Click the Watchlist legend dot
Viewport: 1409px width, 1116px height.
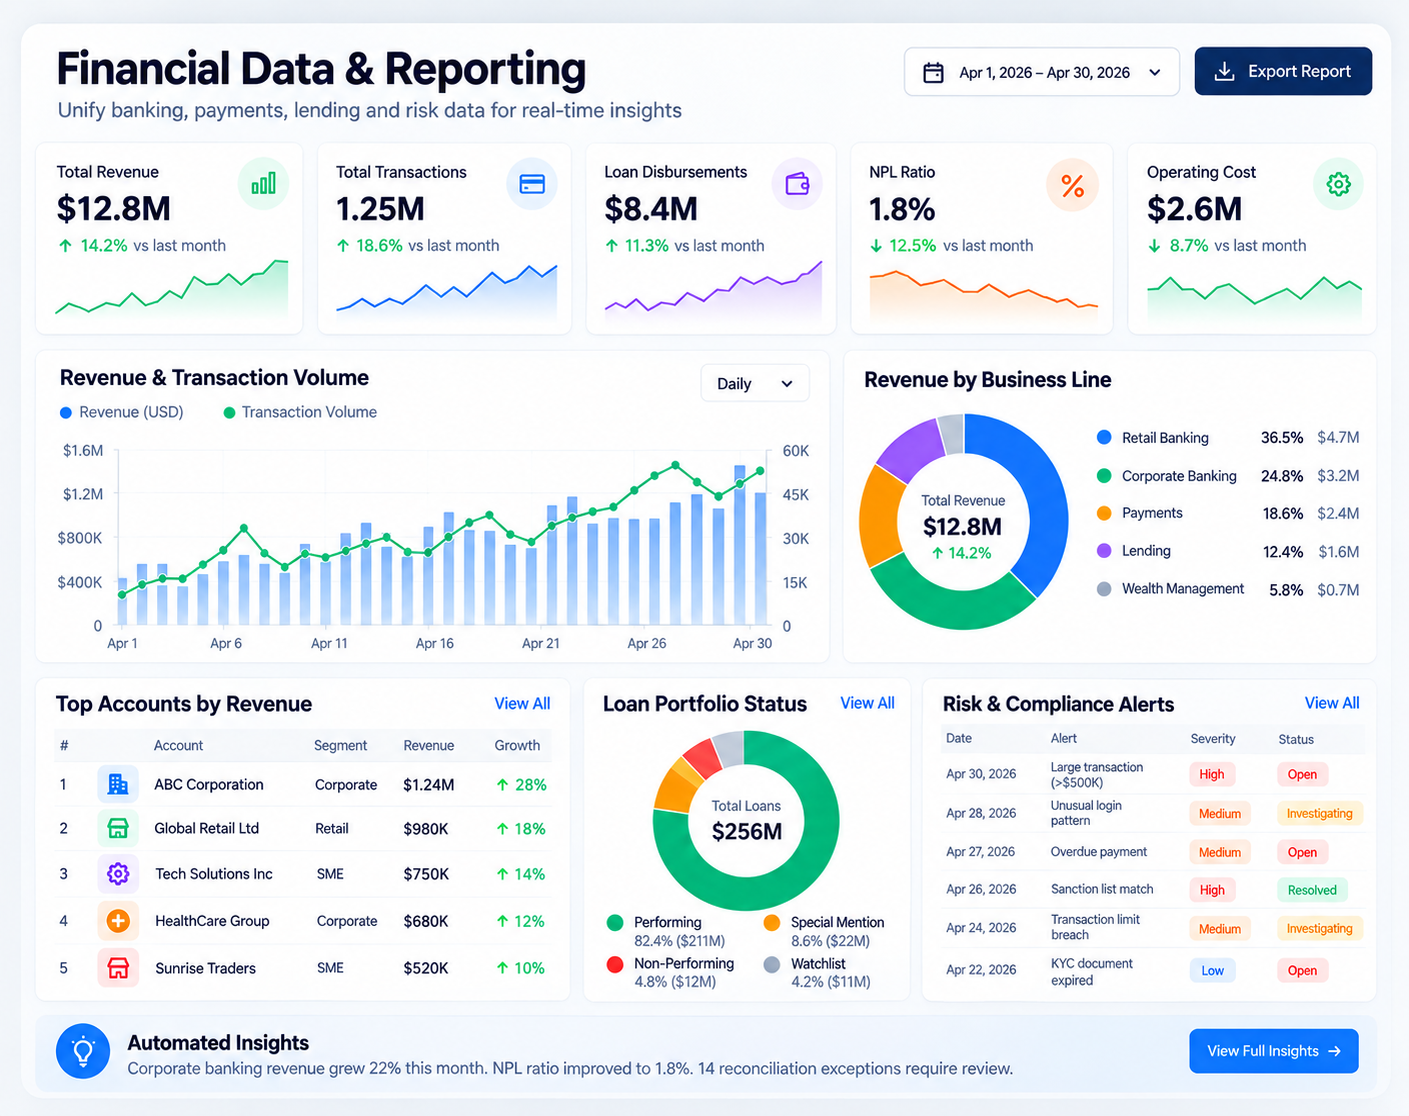[772, 964]
